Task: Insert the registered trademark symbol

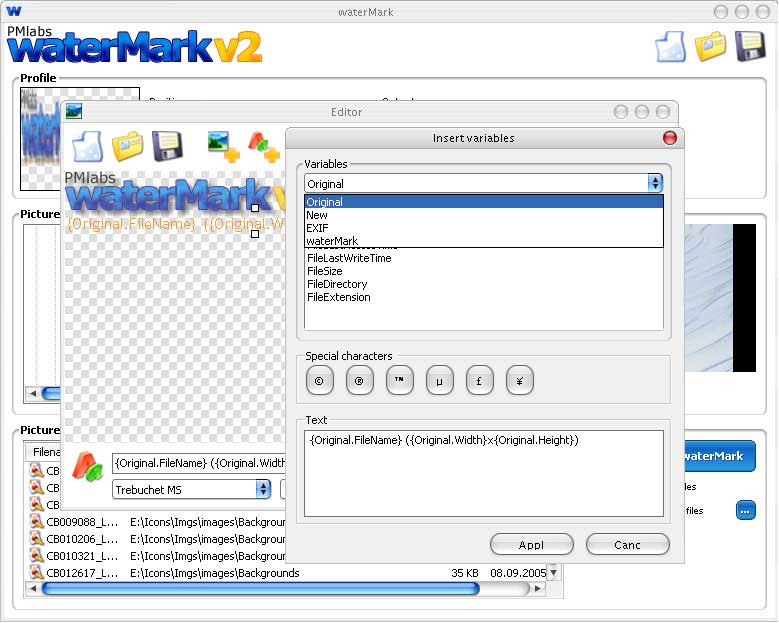Action: [x=359, y=381]
